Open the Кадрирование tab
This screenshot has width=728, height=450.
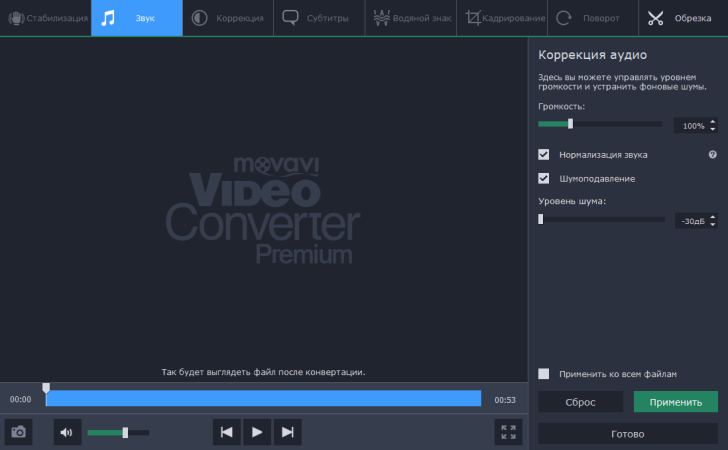pyautogui.click(x=502, y=18)
